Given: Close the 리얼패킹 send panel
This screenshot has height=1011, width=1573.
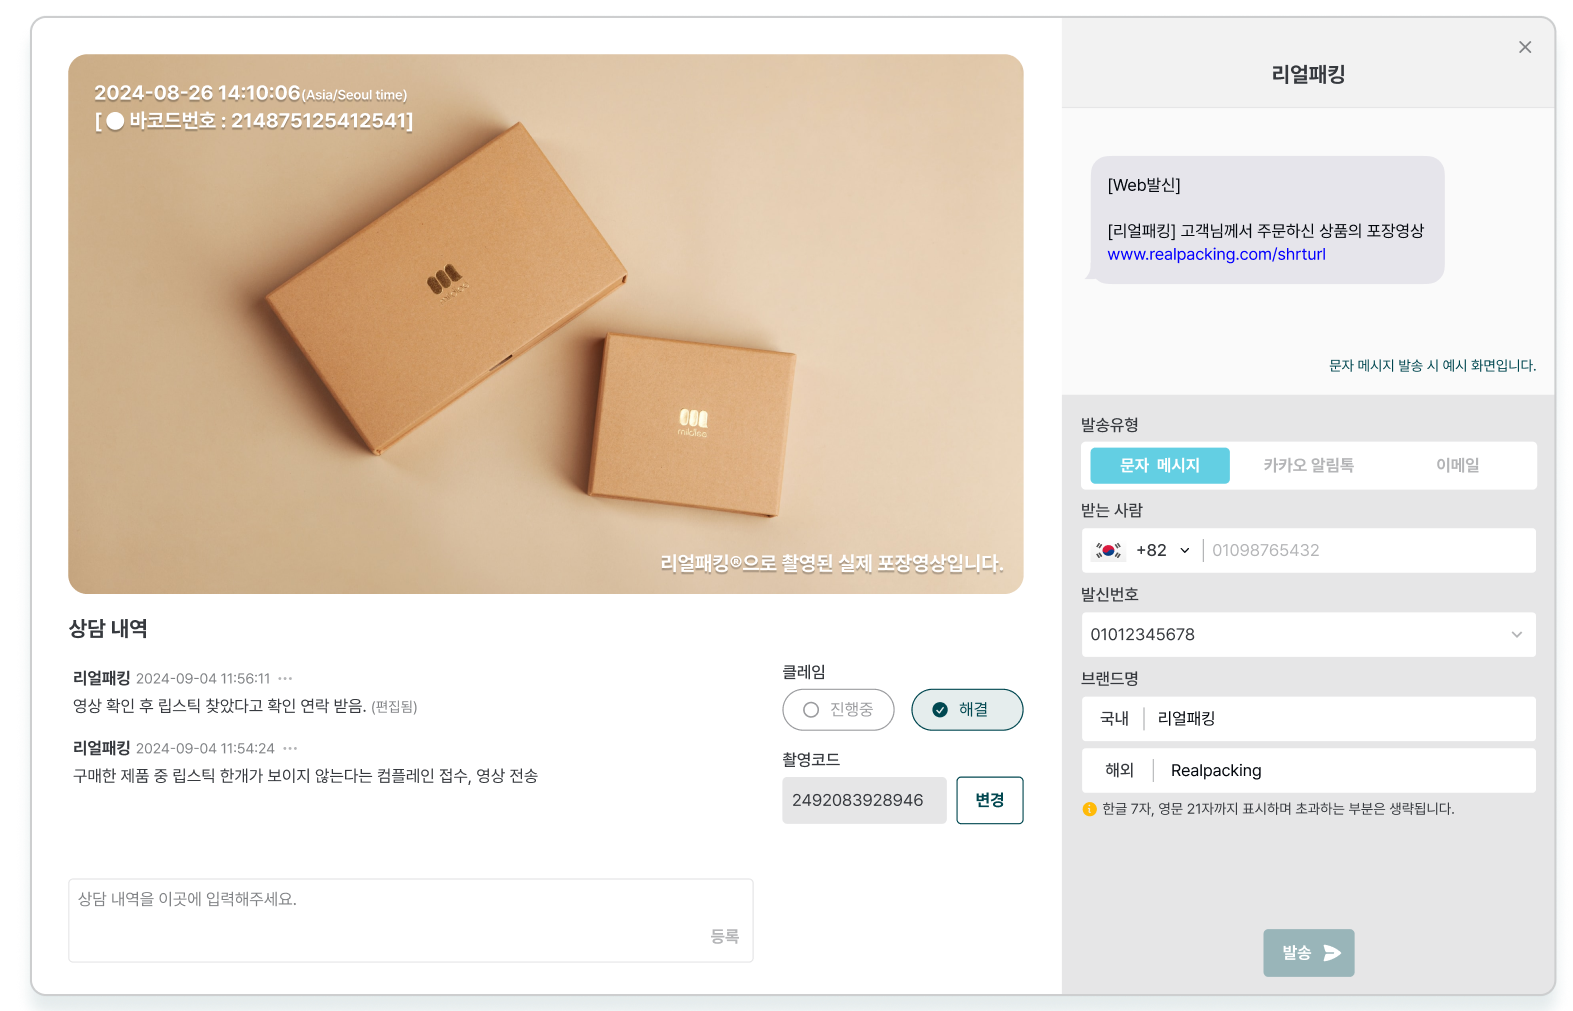Looking at the screenshot, I should (1524, 47).
